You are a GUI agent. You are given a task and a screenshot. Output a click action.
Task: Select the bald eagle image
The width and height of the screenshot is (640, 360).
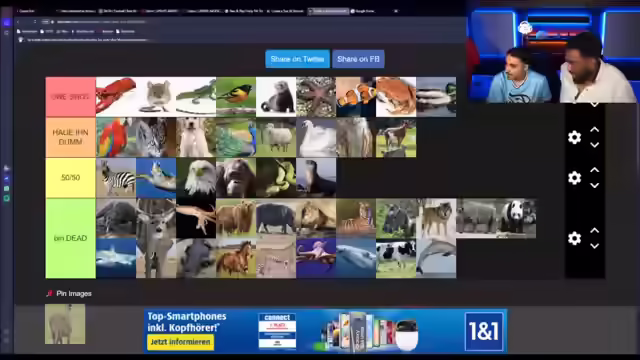pos(196,178)
